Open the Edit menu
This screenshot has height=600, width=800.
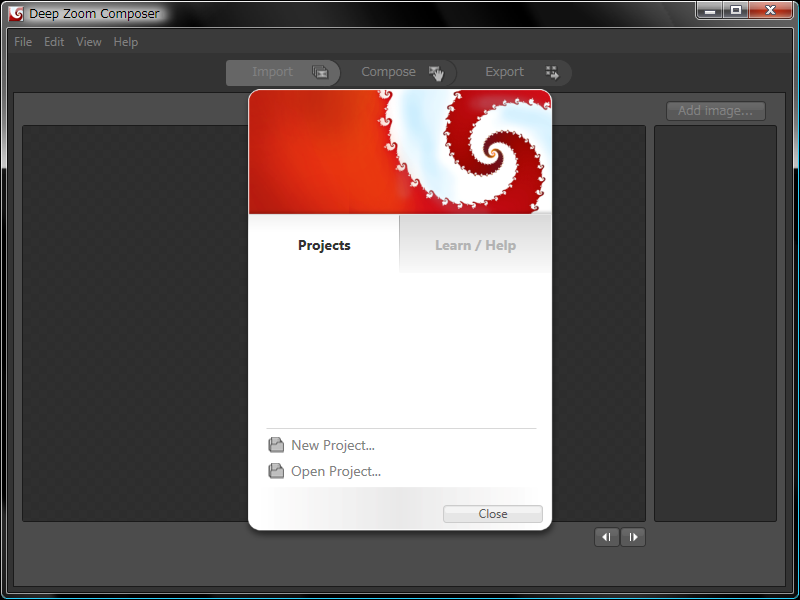(x=54, y=42)
